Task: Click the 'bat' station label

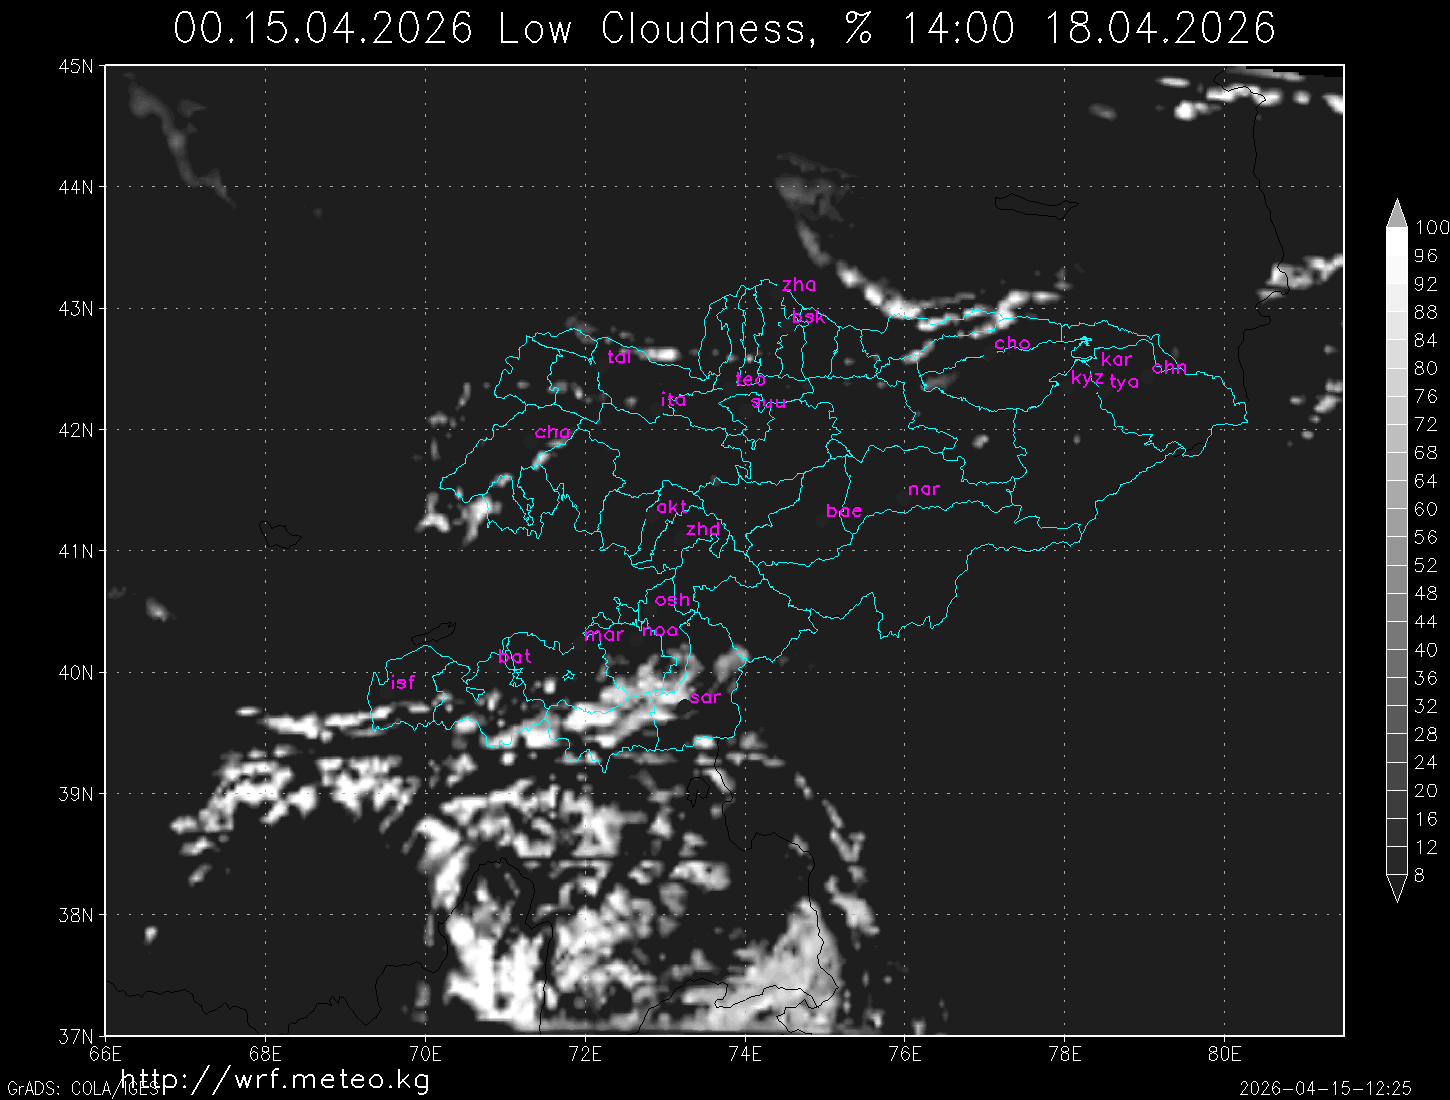Action: [514, 657]
